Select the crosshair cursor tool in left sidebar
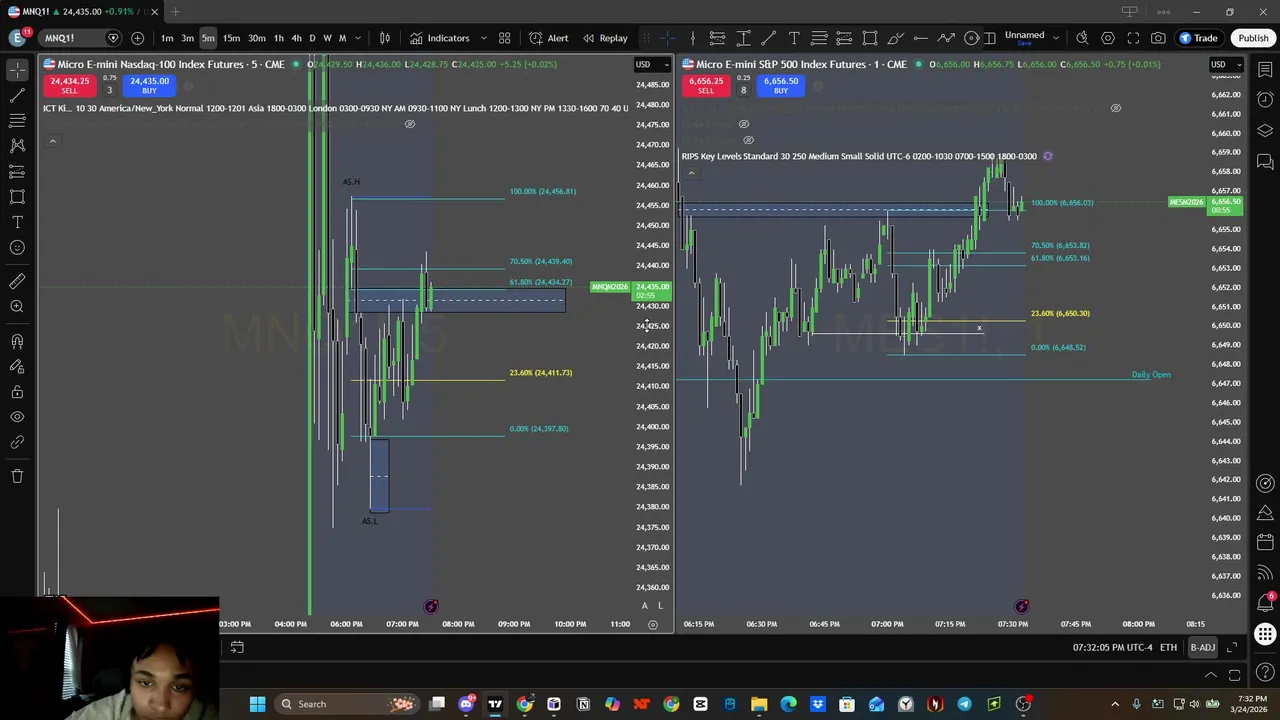1280x720 pixels. pos(17,70)
